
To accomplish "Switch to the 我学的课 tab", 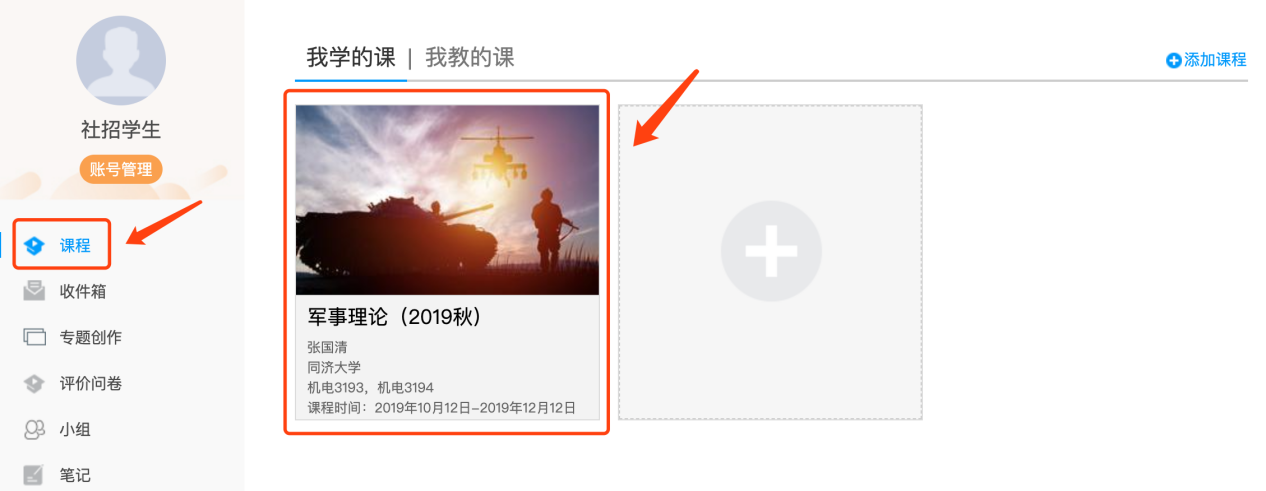I will pyautogui.click(x=351, y=57).
